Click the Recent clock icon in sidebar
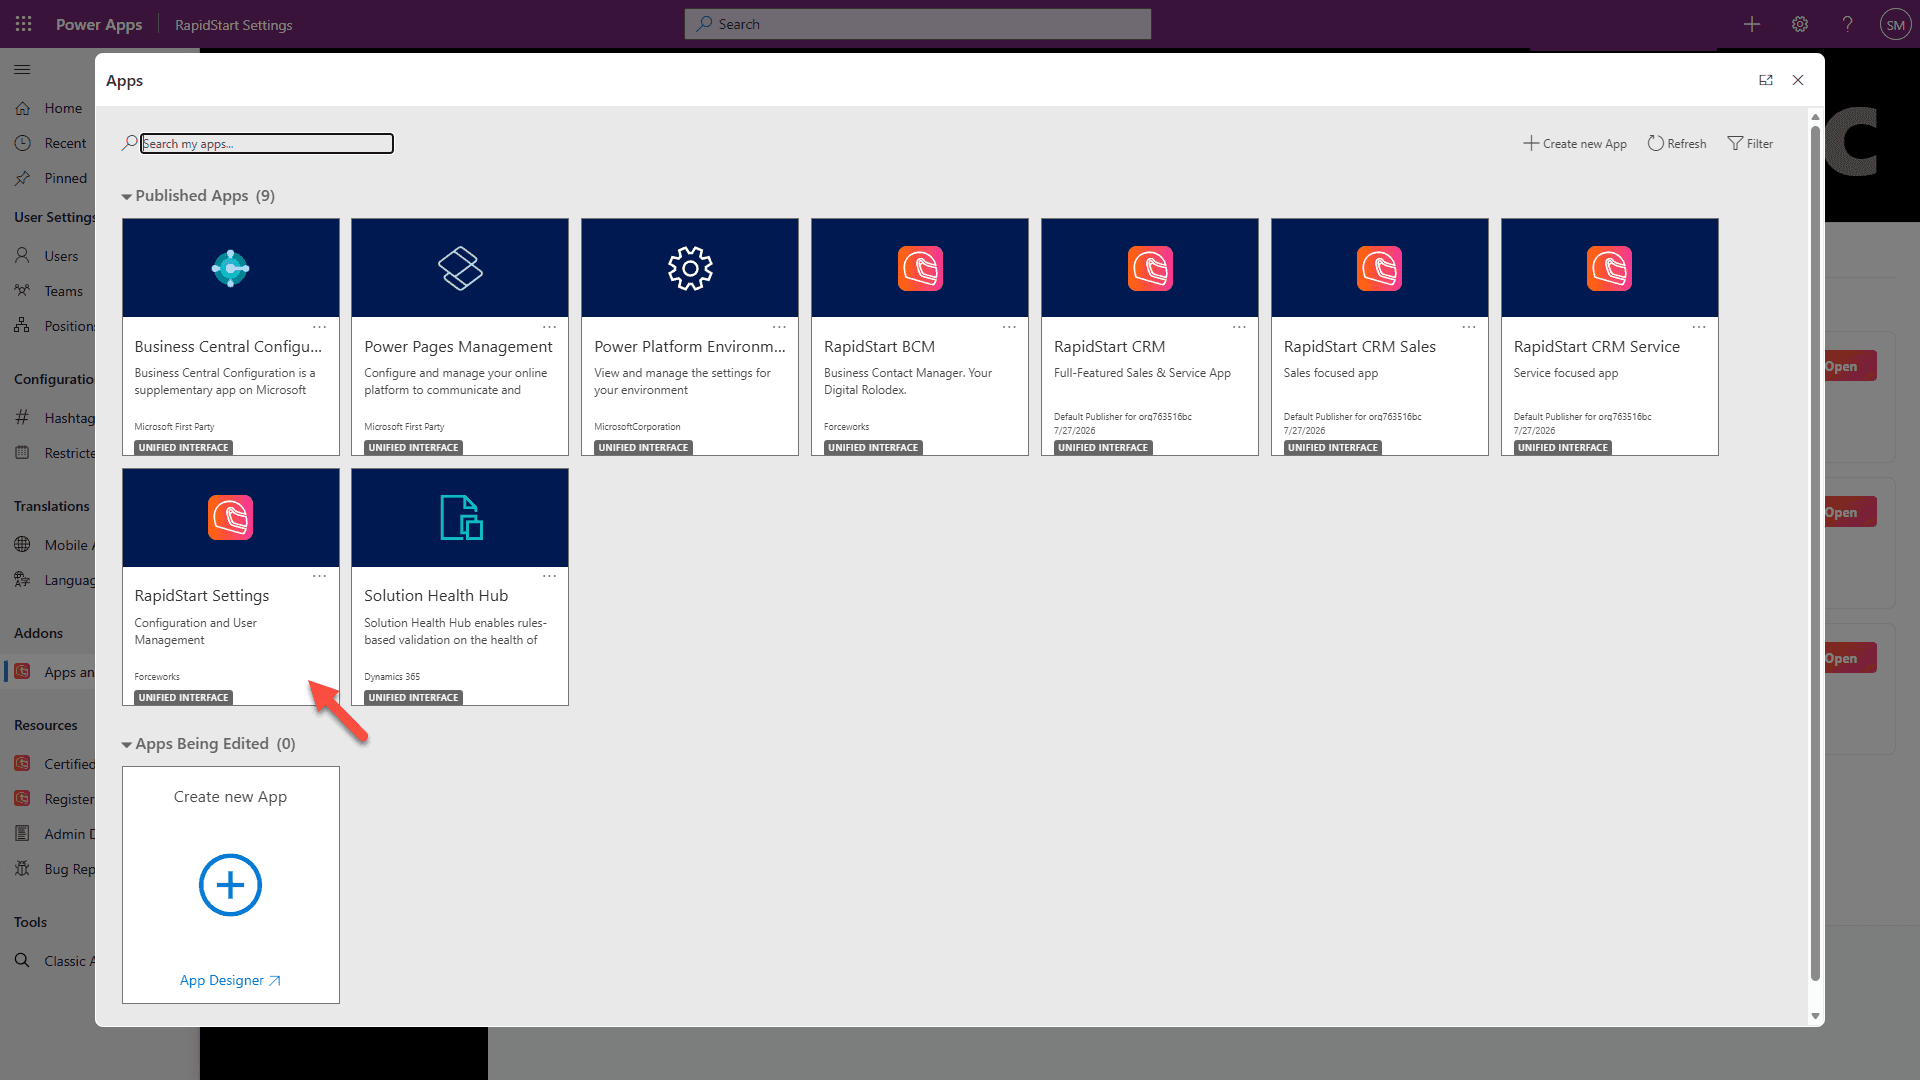 point(22,143)
